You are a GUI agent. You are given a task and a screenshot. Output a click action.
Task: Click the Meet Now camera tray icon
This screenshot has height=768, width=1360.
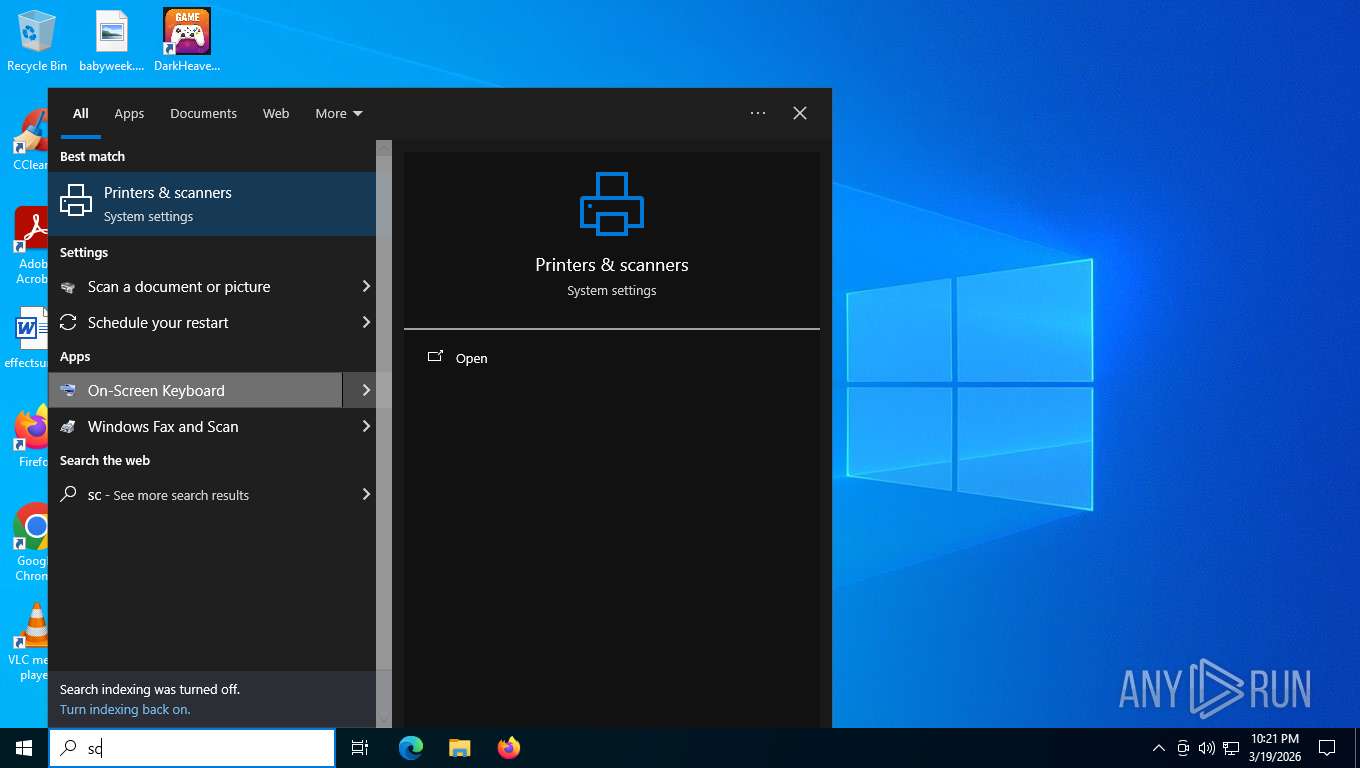pos(1183,748)
